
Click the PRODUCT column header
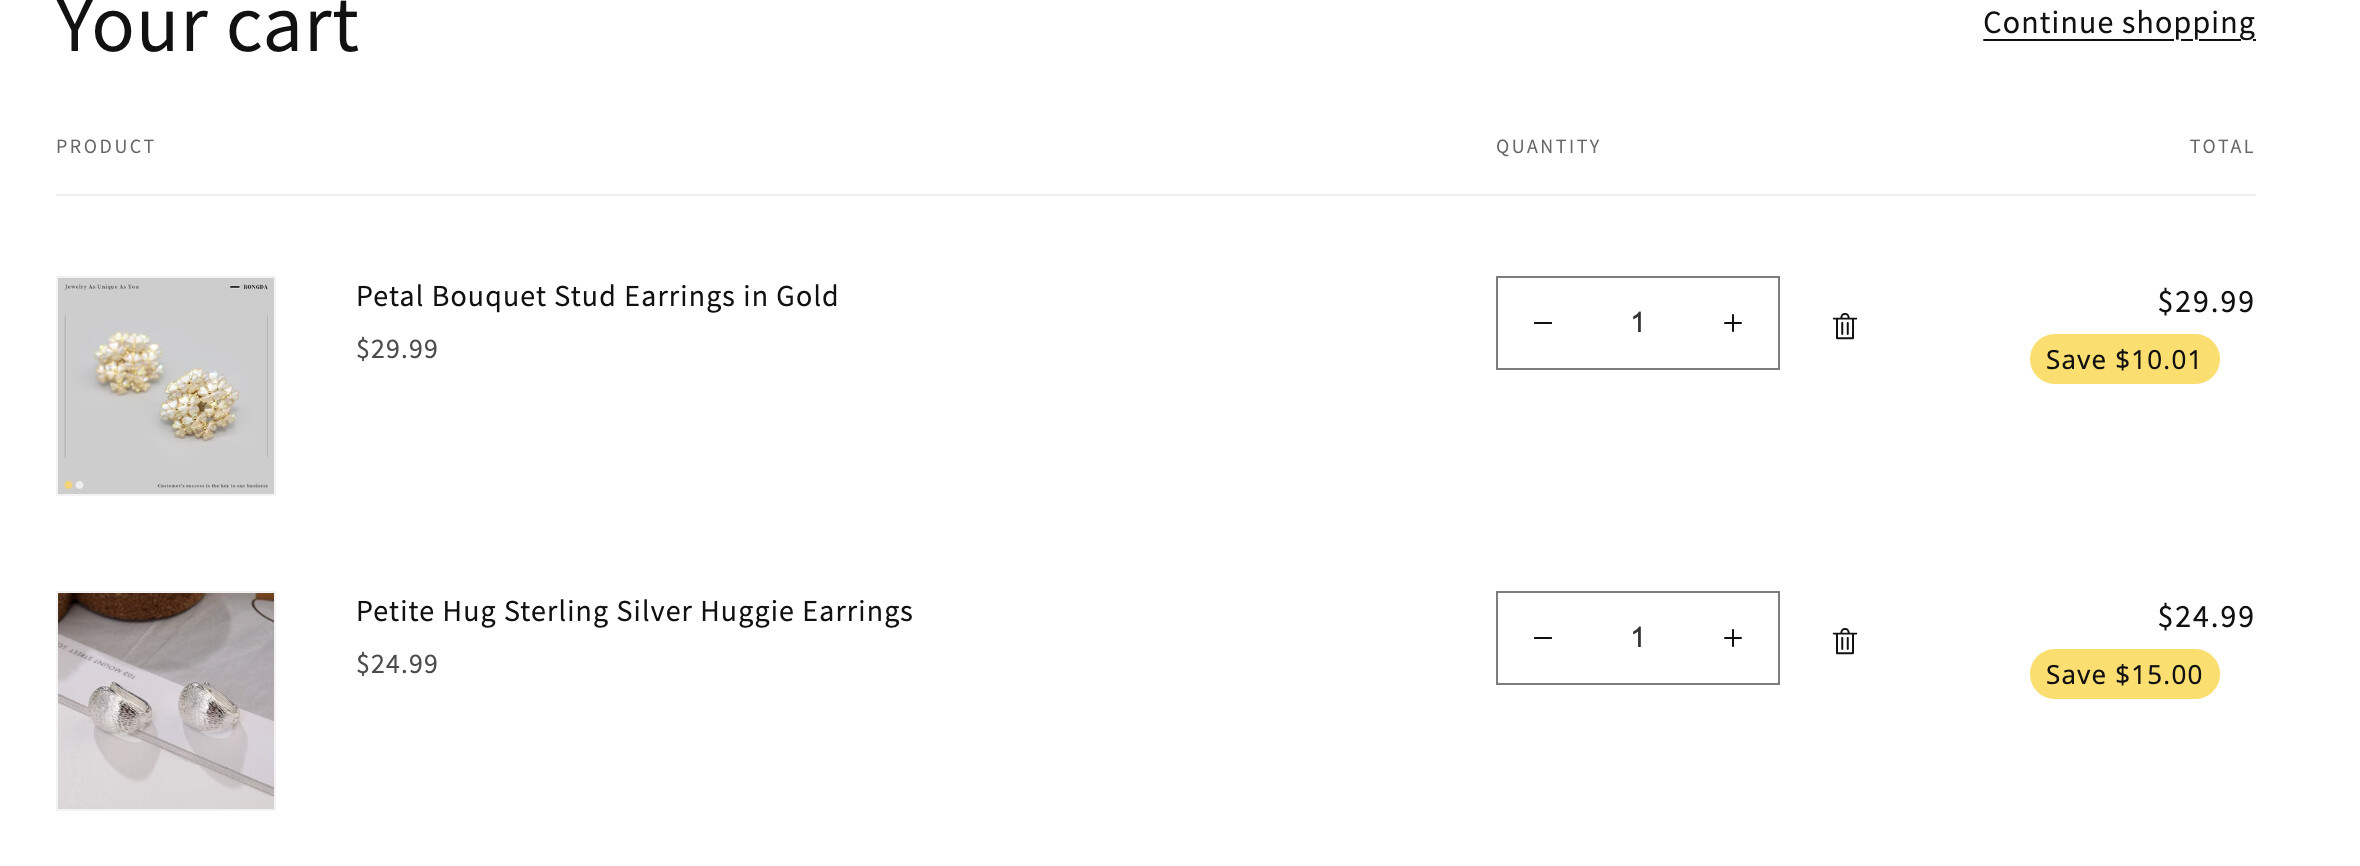pyautogui.click(x=106, y=147)
